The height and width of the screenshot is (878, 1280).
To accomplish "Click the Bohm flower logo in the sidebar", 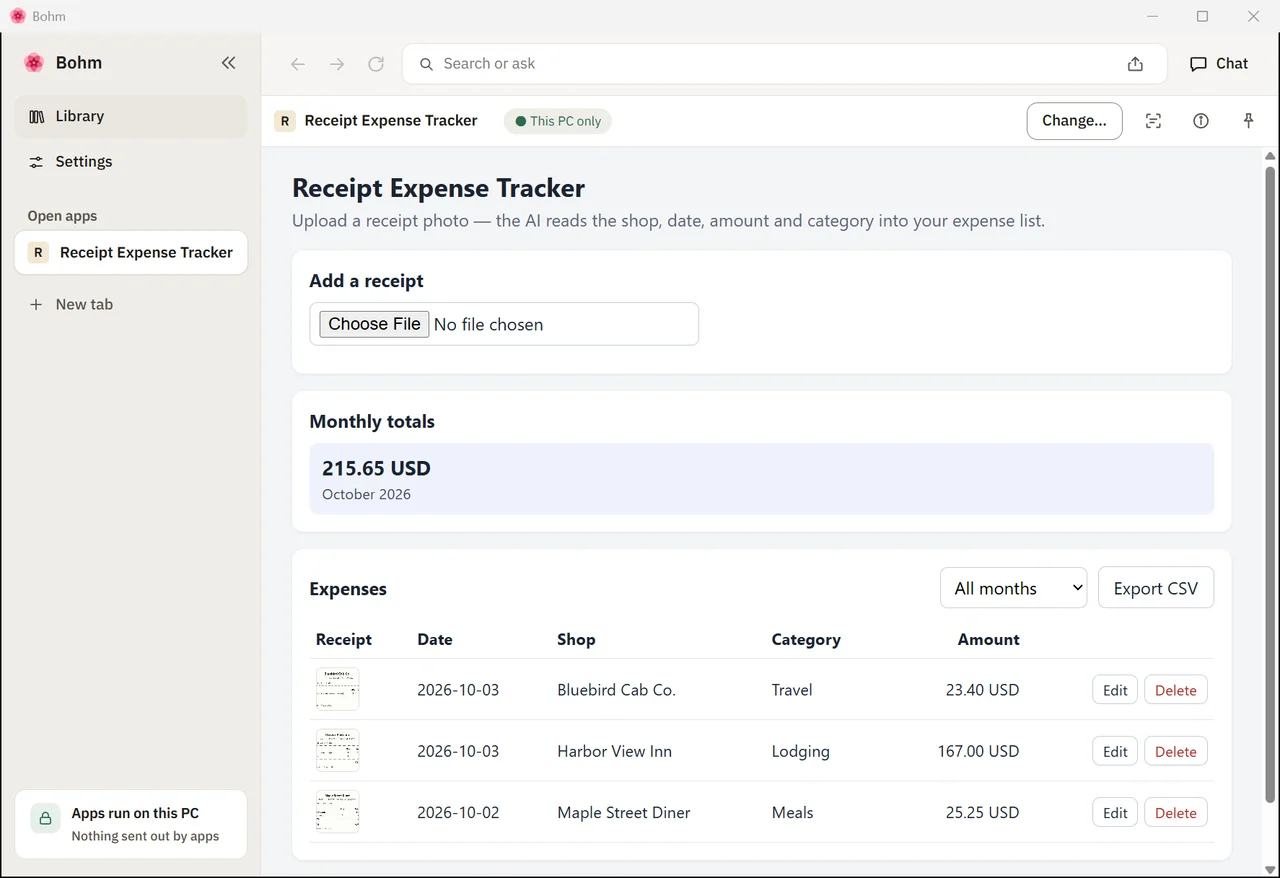I will click(x=34, y=63).
